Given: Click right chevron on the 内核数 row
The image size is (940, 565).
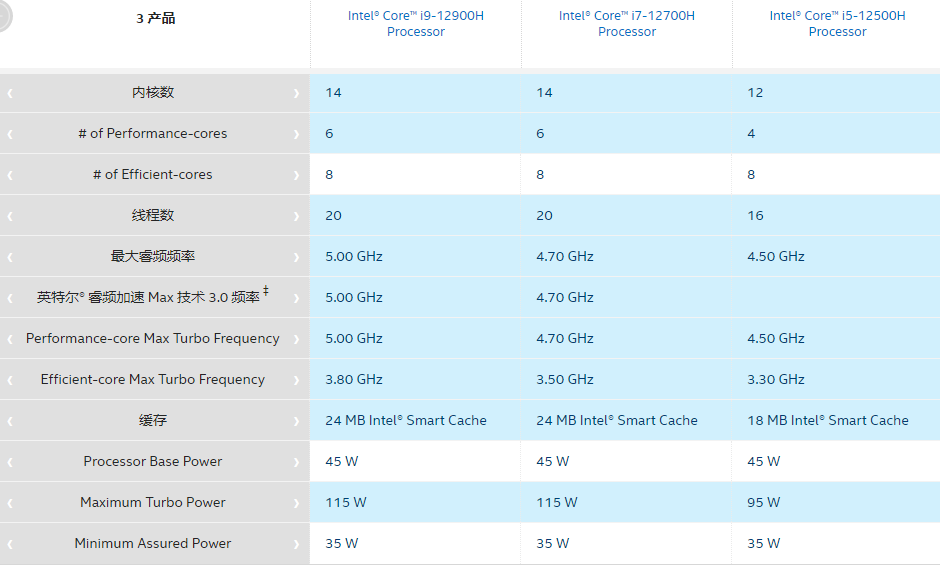Looking at the screenshot, I should (296, 93).
